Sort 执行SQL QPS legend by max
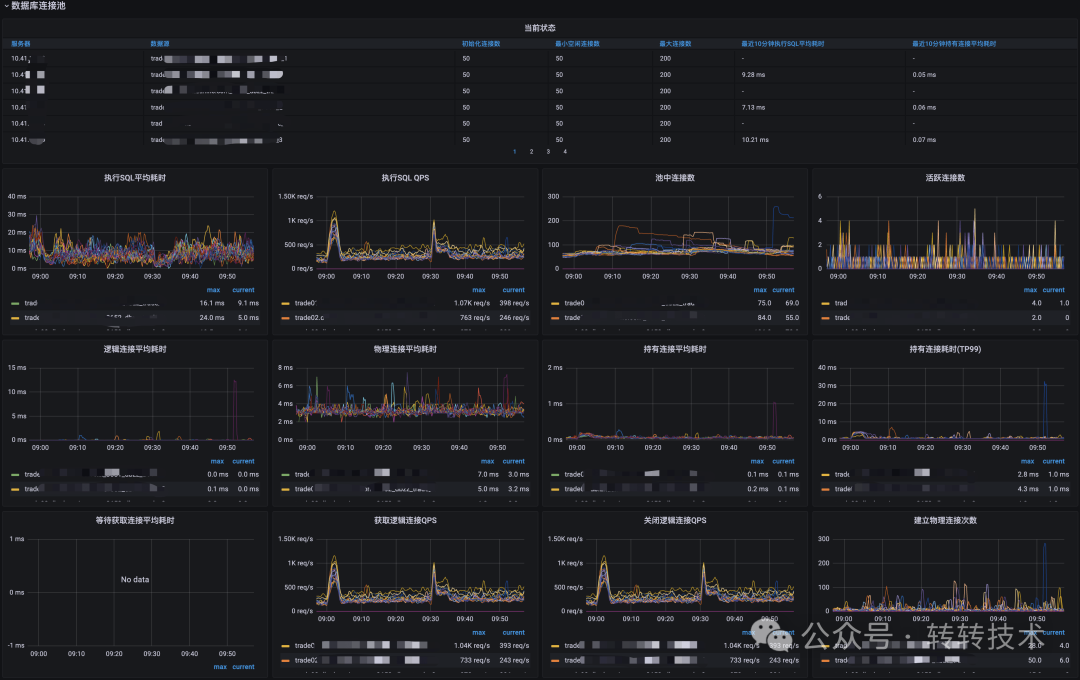Image resolution: width=1080 pixels, height=680 pixels. tap(479, 290)
